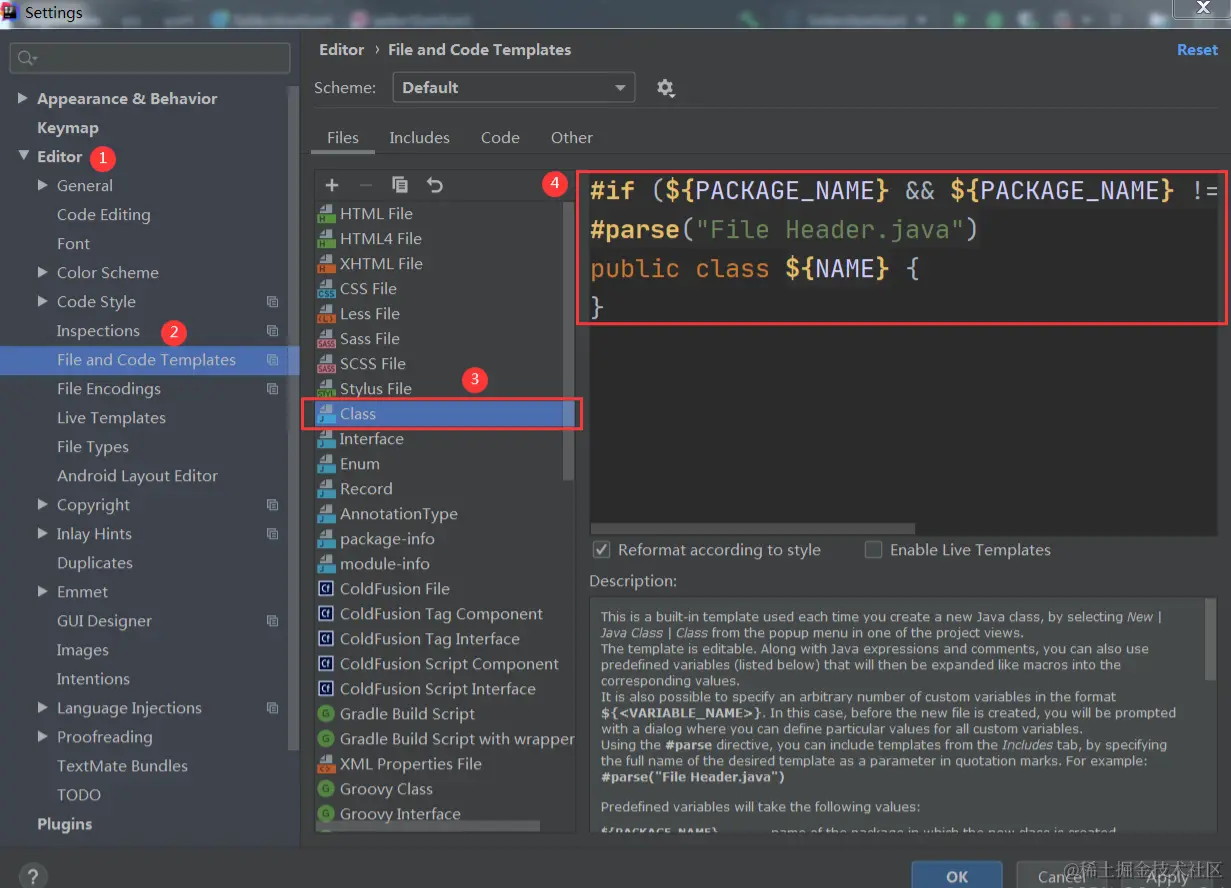1231x888 pixels.
Task: Click the project-level icon beside Code Style
Action: pos(272,302)
